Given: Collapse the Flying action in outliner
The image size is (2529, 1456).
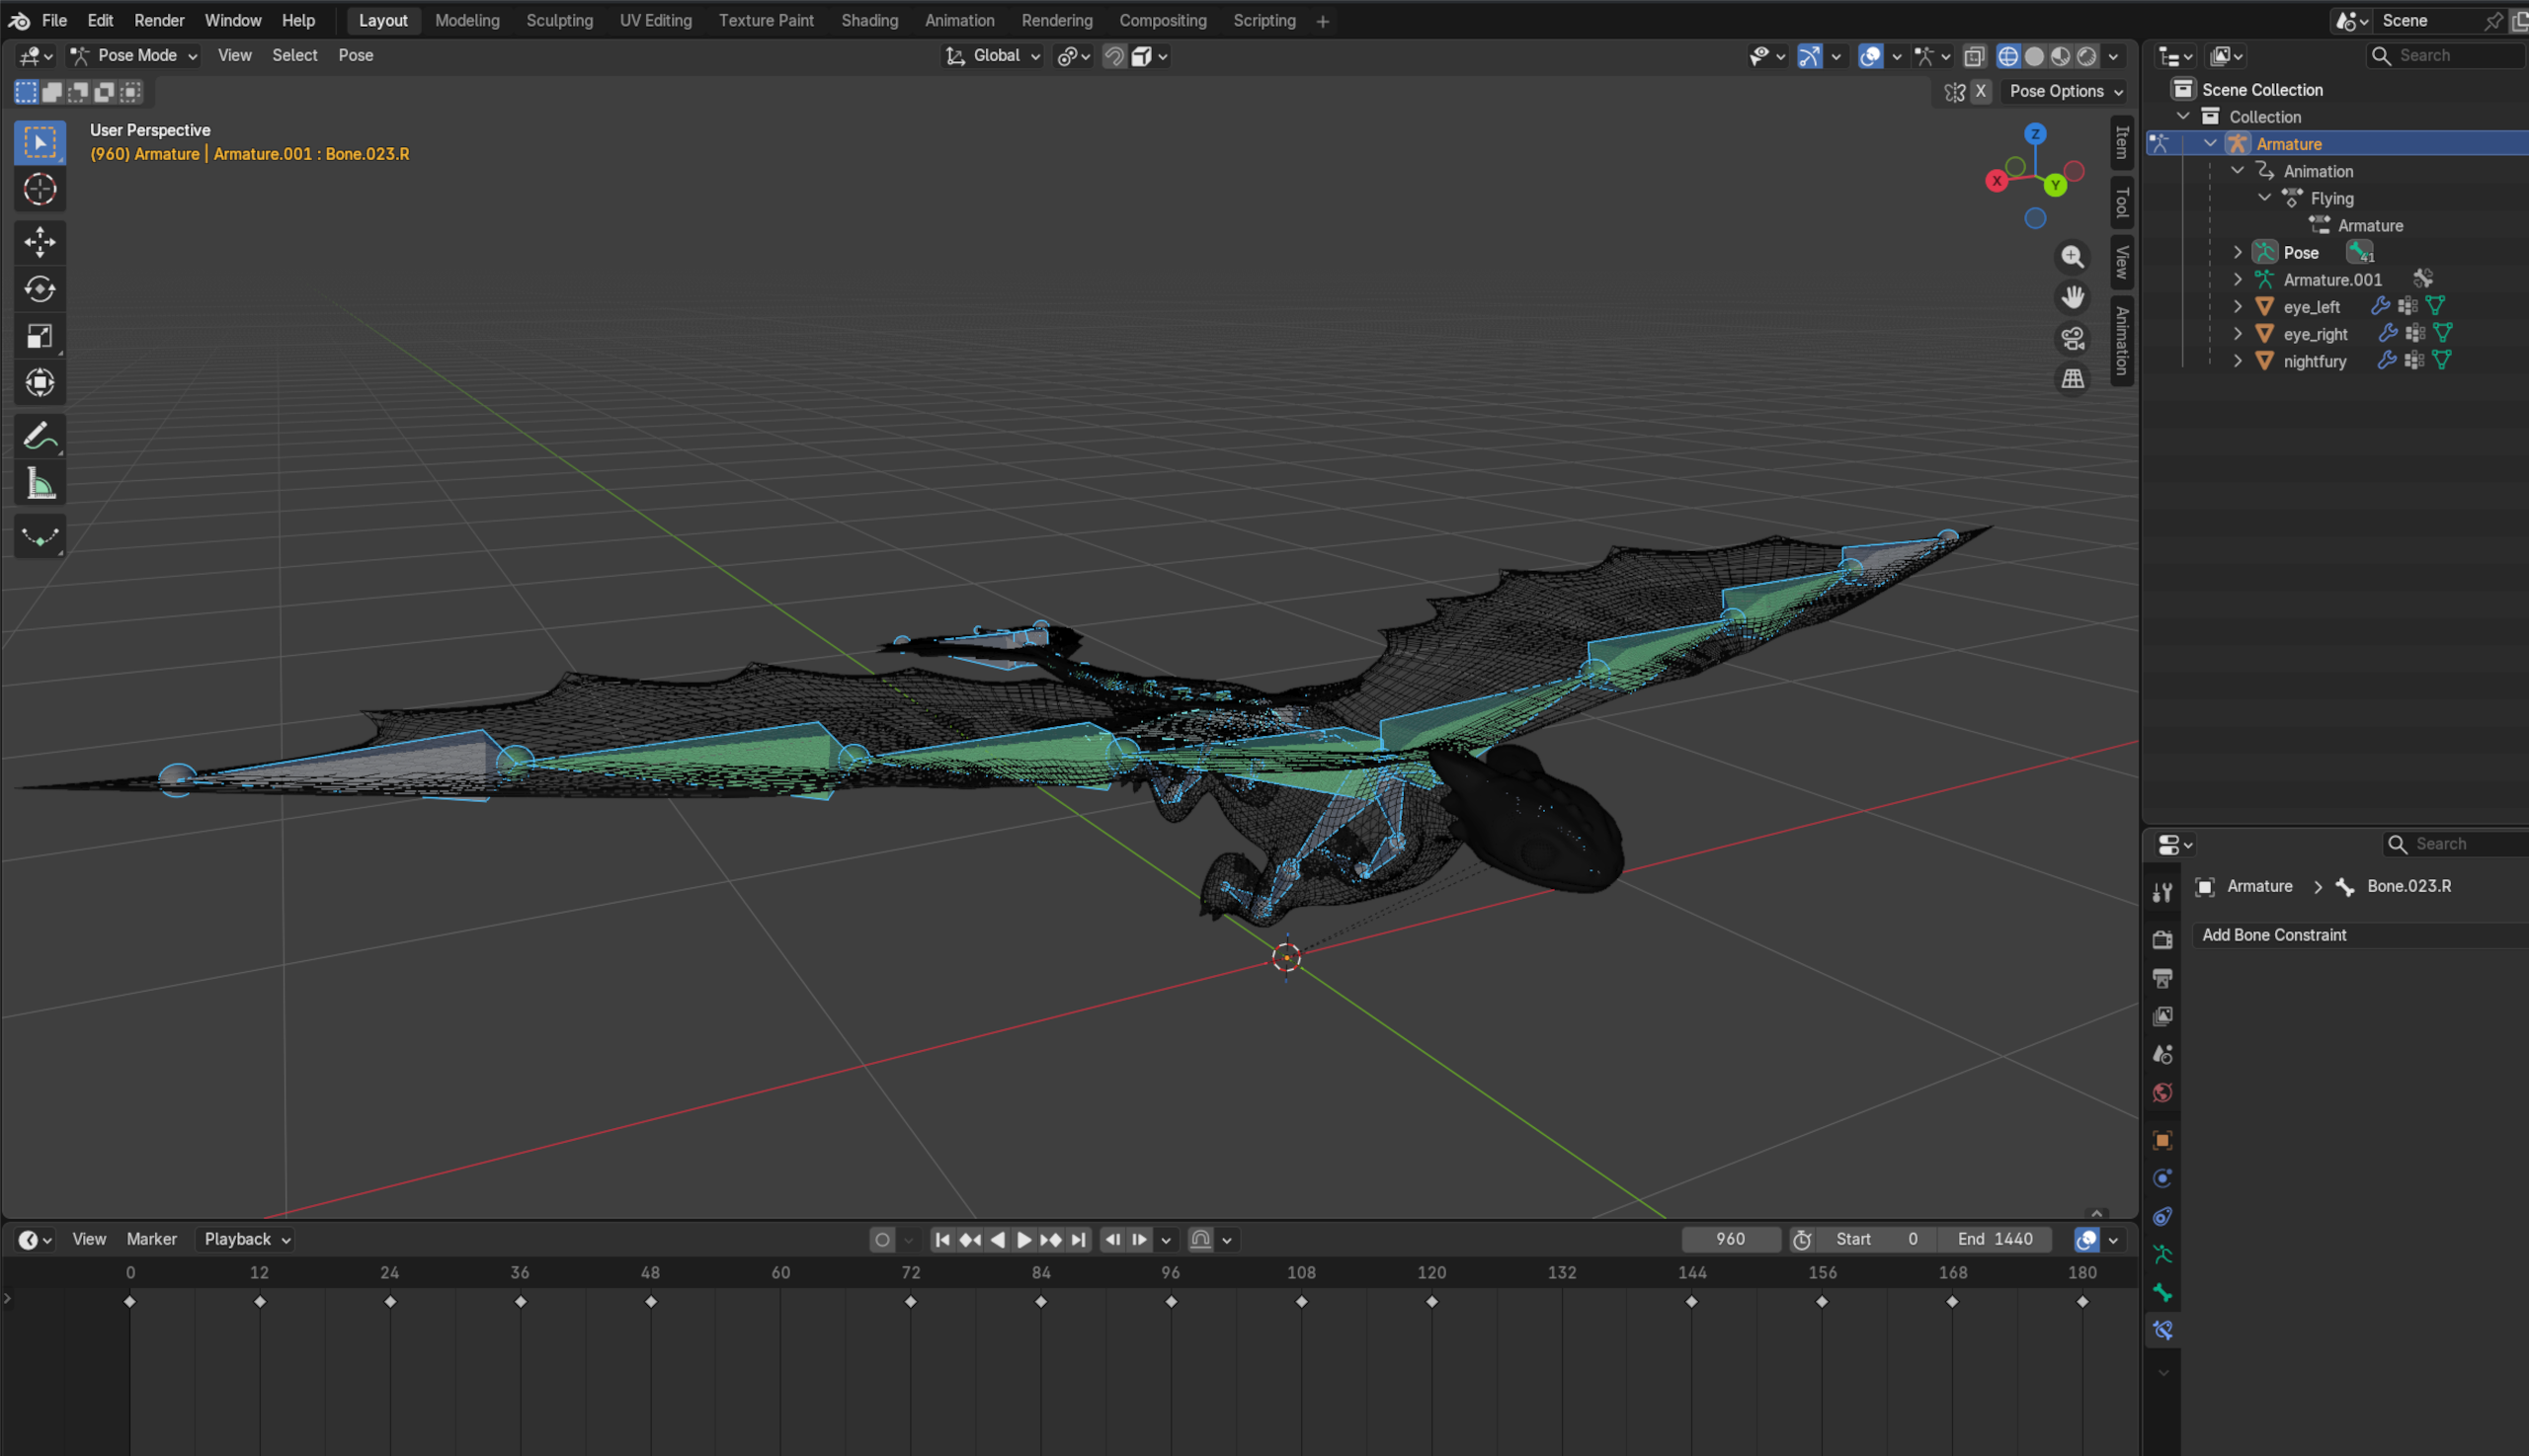Looking at the screenshot, I should tap(2265, 198).
